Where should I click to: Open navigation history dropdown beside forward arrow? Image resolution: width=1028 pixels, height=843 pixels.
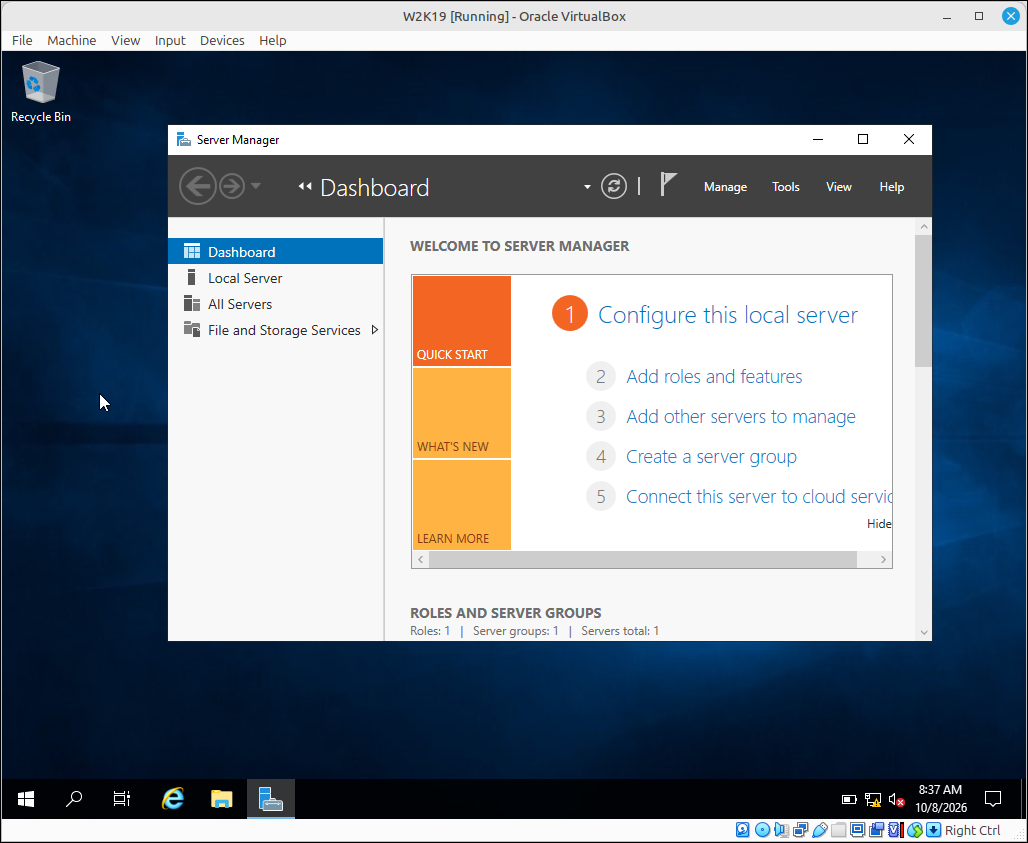click(256, 186)
